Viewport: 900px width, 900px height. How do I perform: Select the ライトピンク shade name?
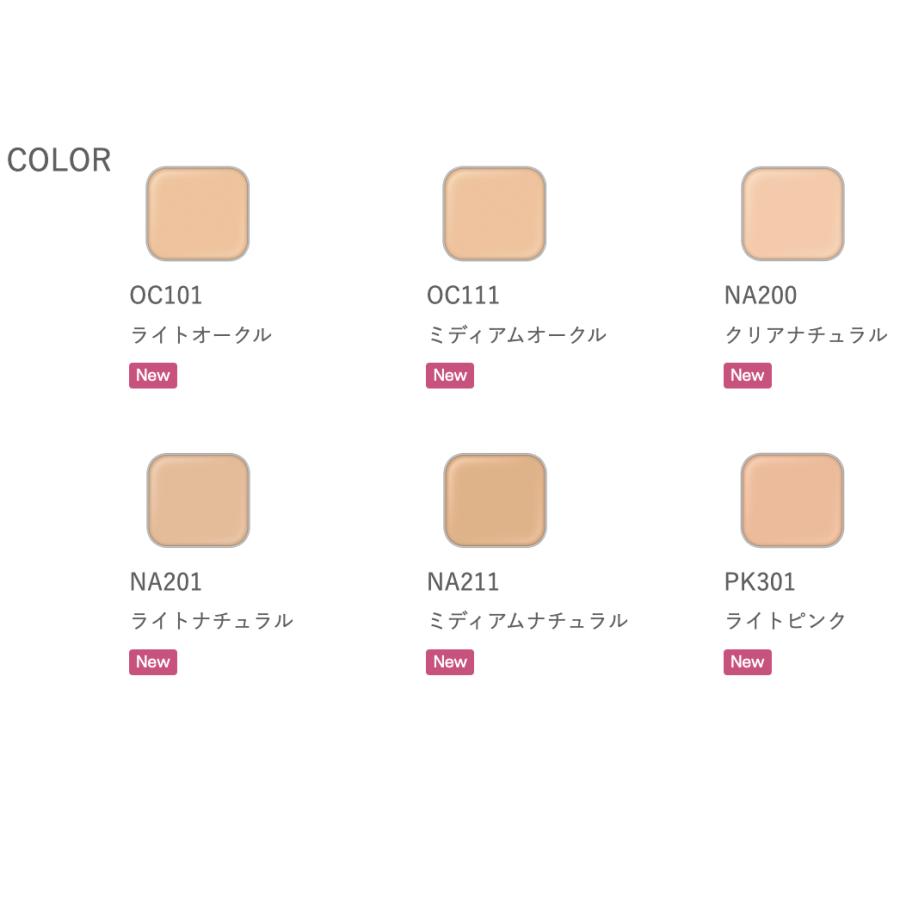785,621
